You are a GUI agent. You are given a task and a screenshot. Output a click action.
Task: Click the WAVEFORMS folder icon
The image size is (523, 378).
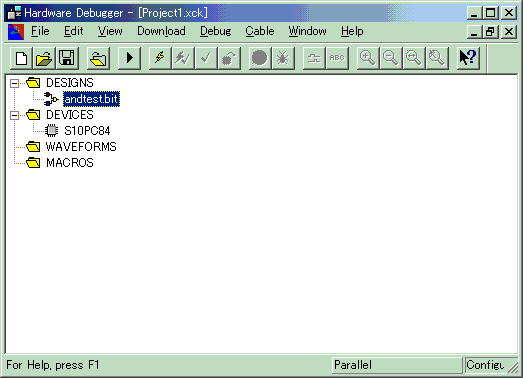pyautogui.click(x=33, y=146)
